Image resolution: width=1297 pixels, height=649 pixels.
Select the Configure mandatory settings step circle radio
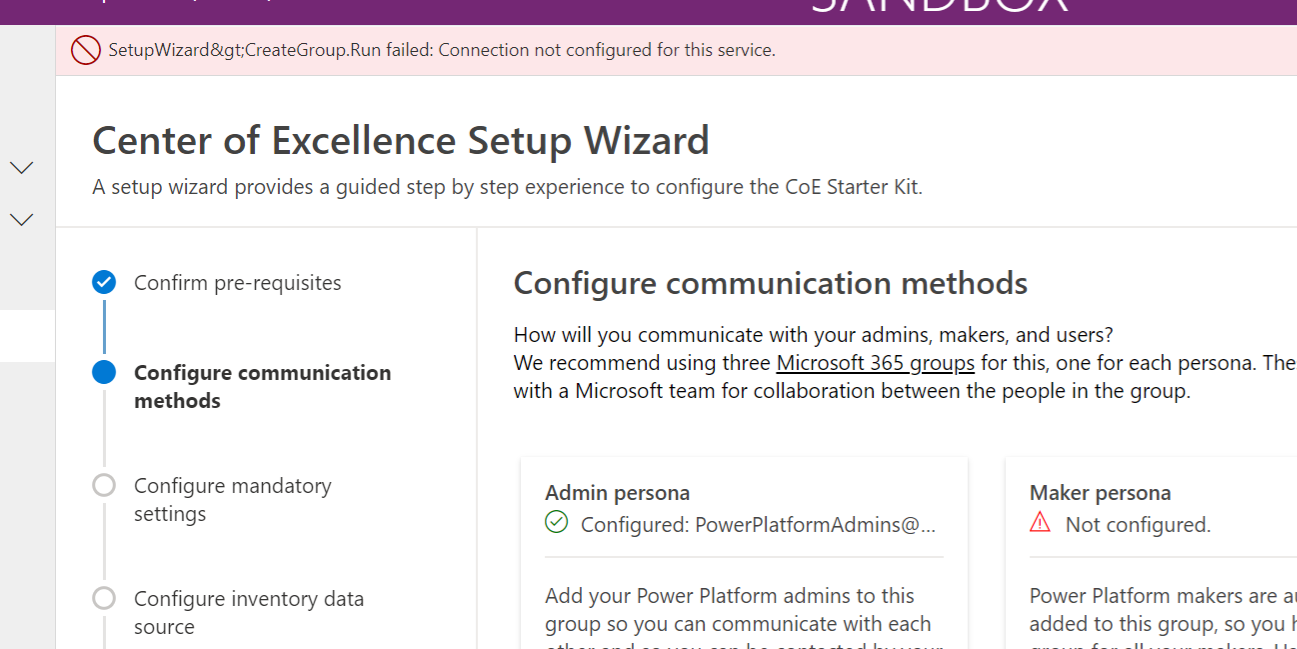pos(104,485)
